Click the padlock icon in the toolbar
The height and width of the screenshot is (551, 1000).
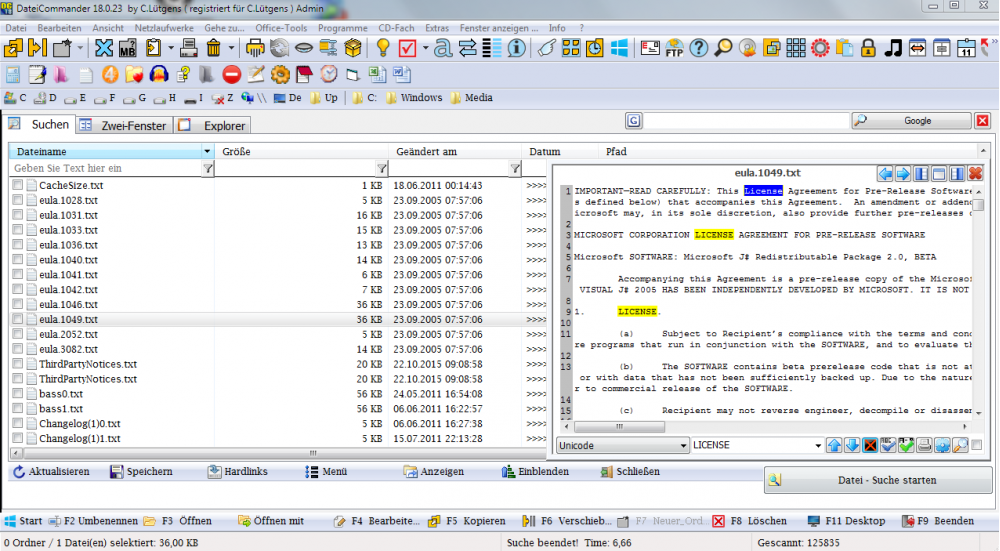(x=868, y=48)
